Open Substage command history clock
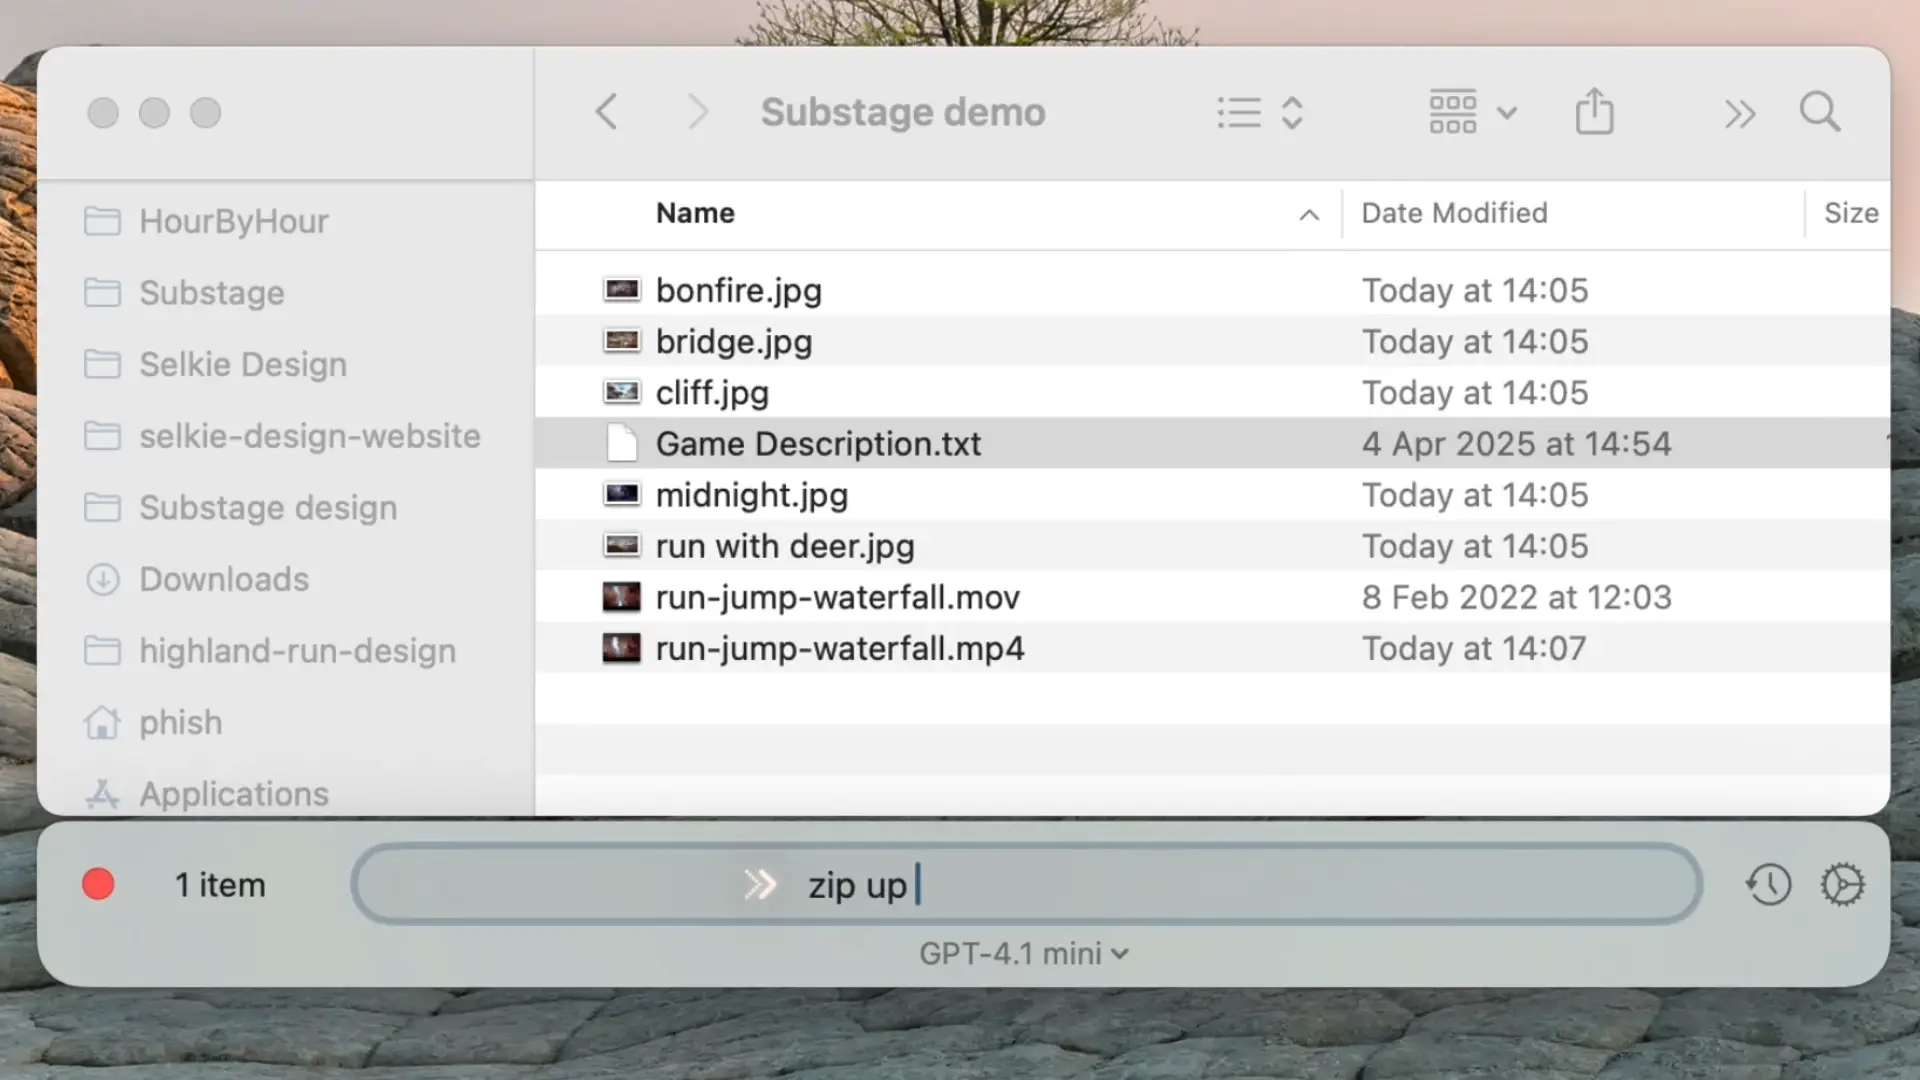 pos(1768,884)
